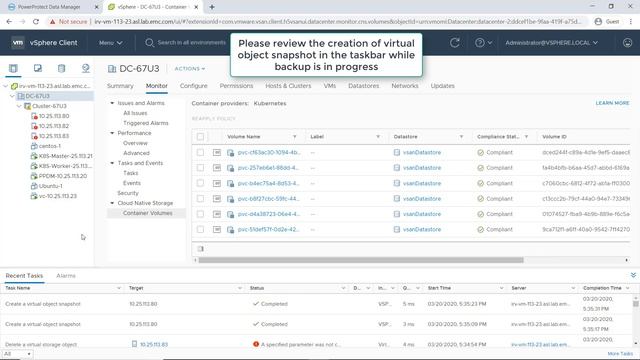Open the help question-mark menu
This screenshot has width=640, height=360.
pos(483,42)
